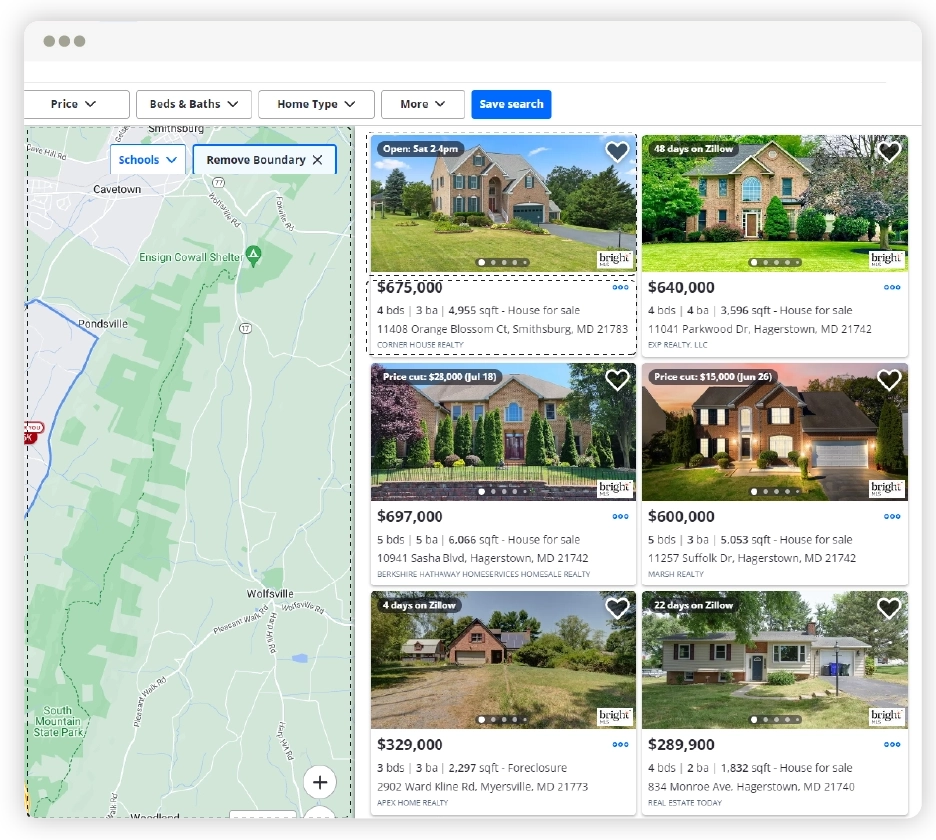Click 'Open: Sat 2-4pm' badge
The height and width of the screenshot is (840, 936).
tap(420, 149)
